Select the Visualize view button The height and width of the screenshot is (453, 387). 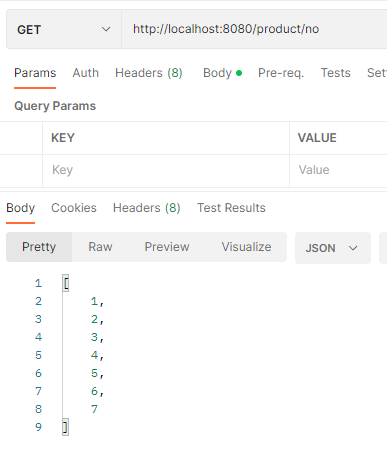pos(246,247)
